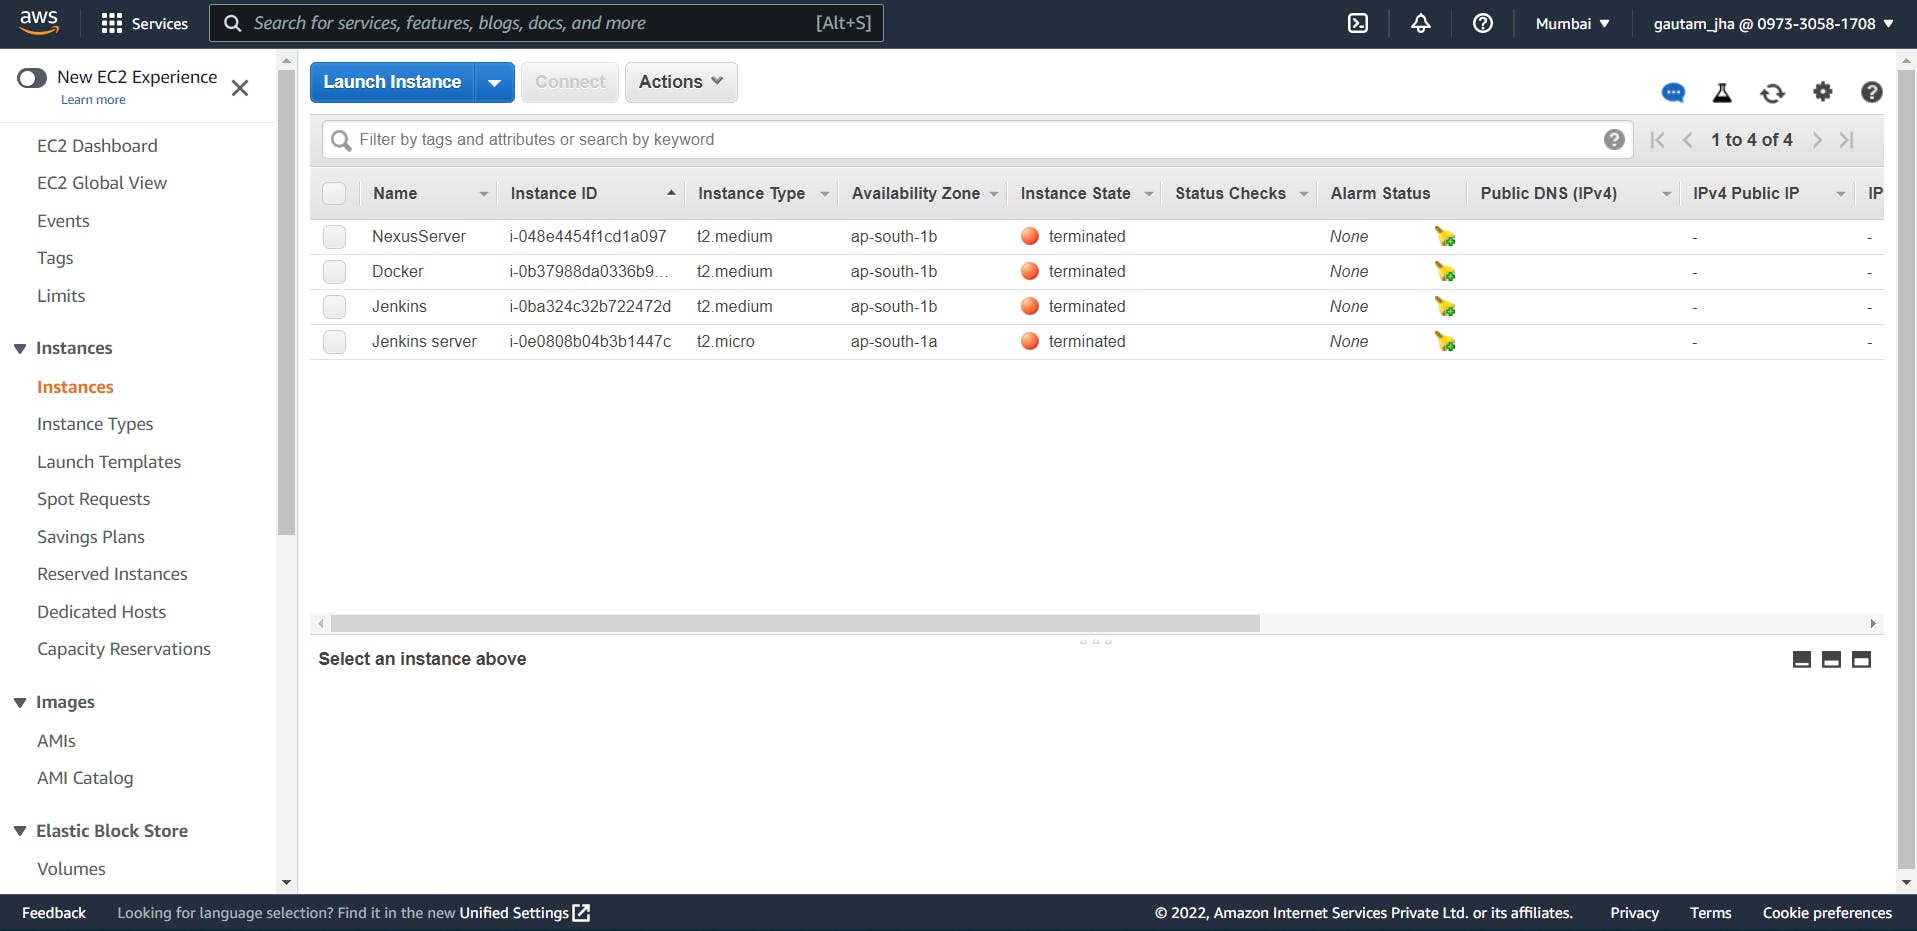Focus the AWS services search box
Image resolution: width=1917 pixels, height=931 pixels.
coord(546,23)
